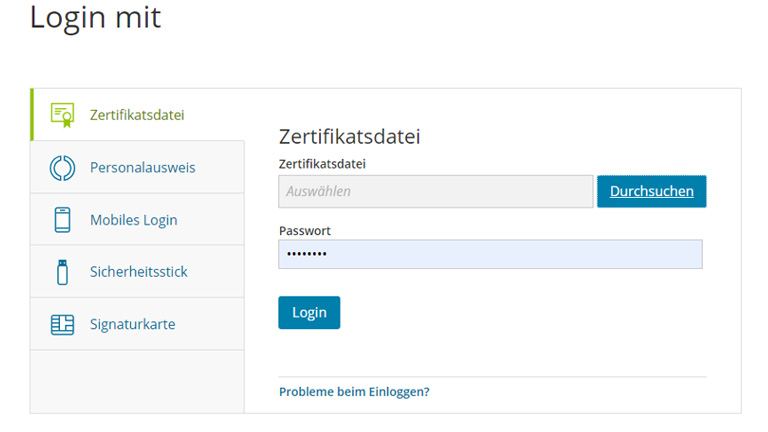The image size is (768, 432).
Task: Switch to the Signaturkarte tab
Action: tap(132, 324)
